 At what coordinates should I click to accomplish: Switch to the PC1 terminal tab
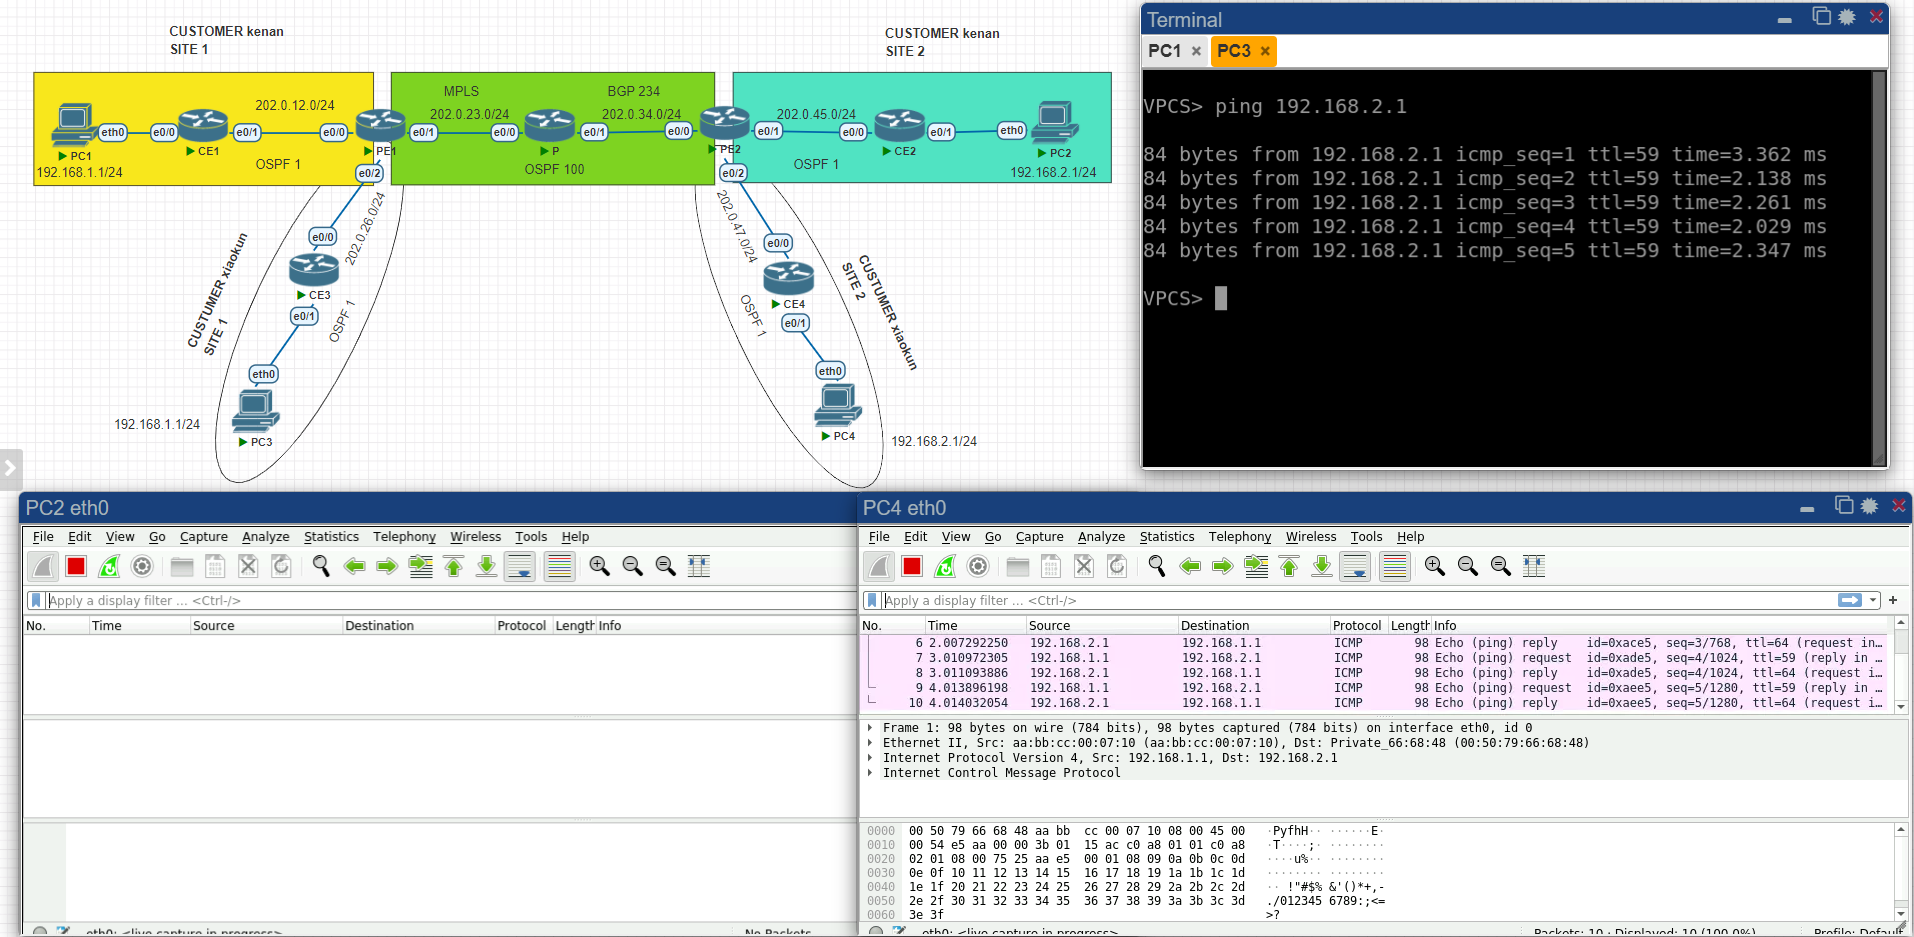click(x=1164, y=51)
